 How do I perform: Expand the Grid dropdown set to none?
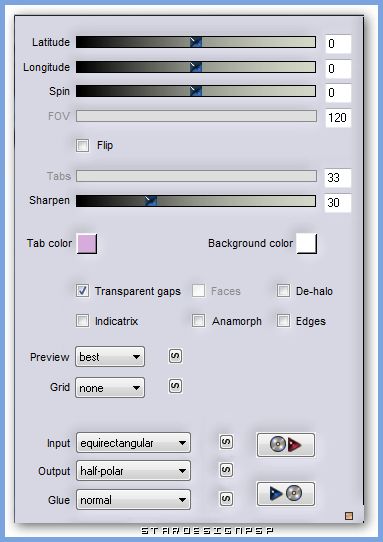[110, 387]
